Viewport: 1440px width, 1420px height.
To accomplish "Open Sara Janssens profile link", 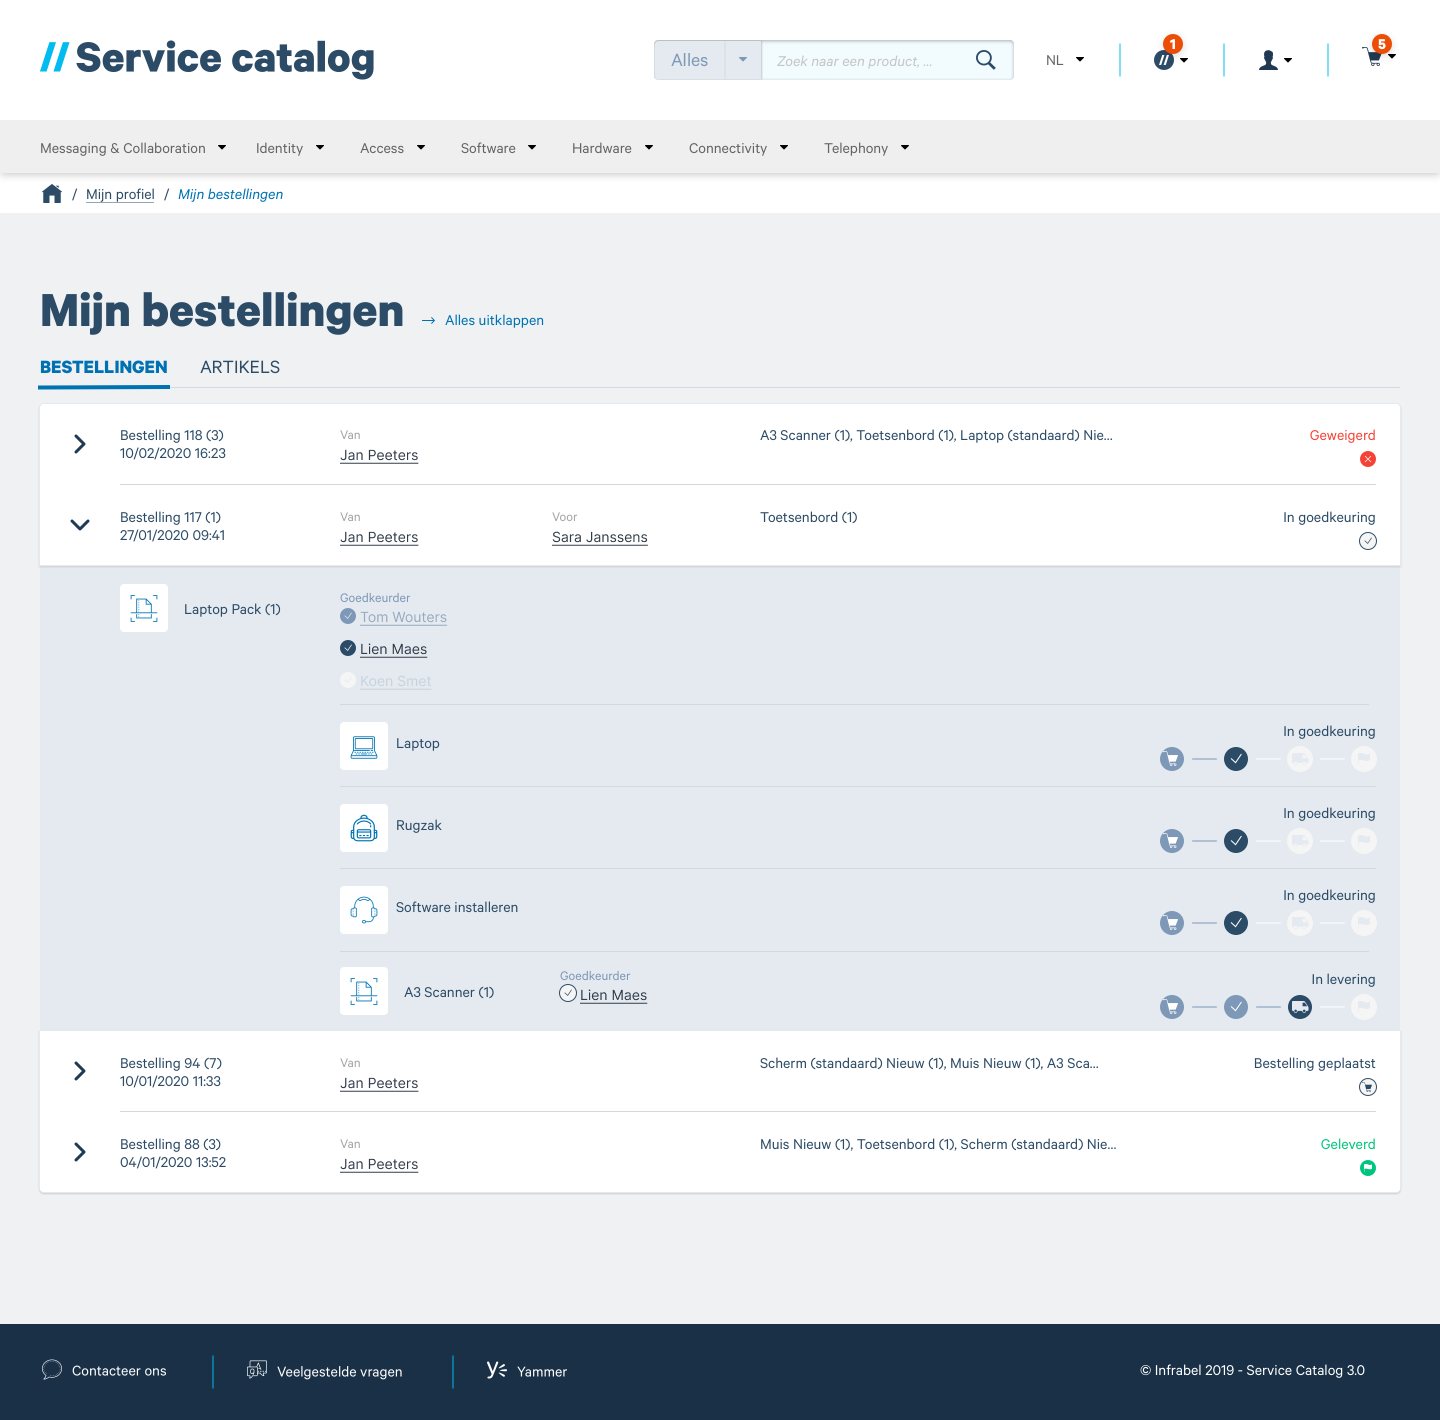I will 600,537.
